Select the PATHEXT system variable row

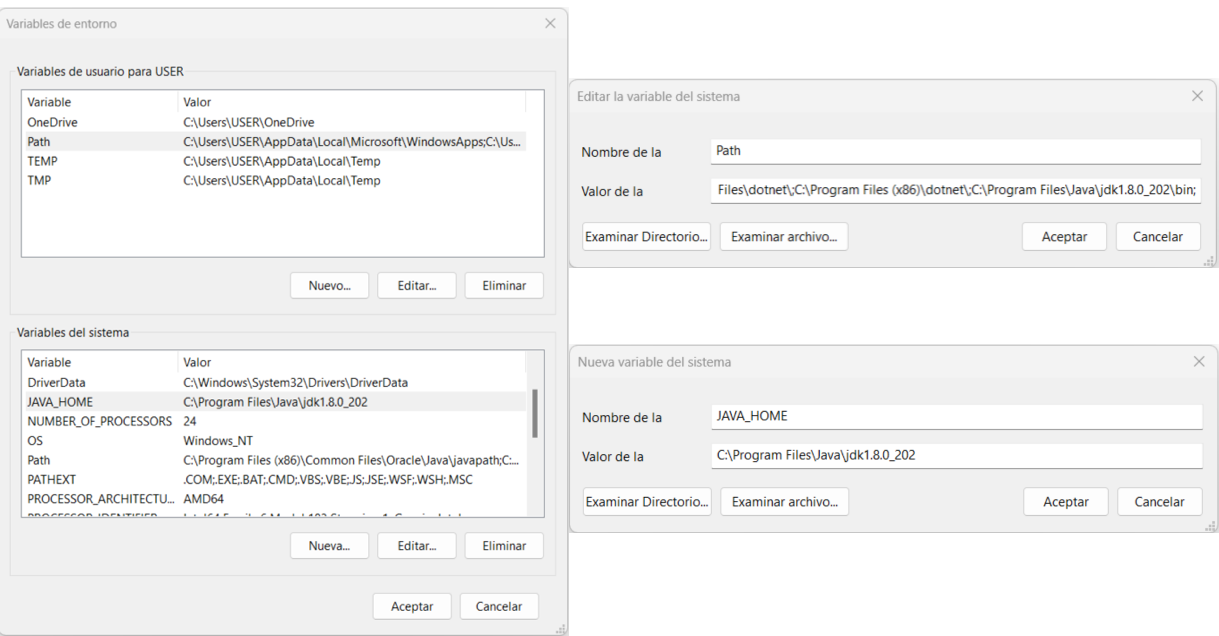click(x=273, y=479)
